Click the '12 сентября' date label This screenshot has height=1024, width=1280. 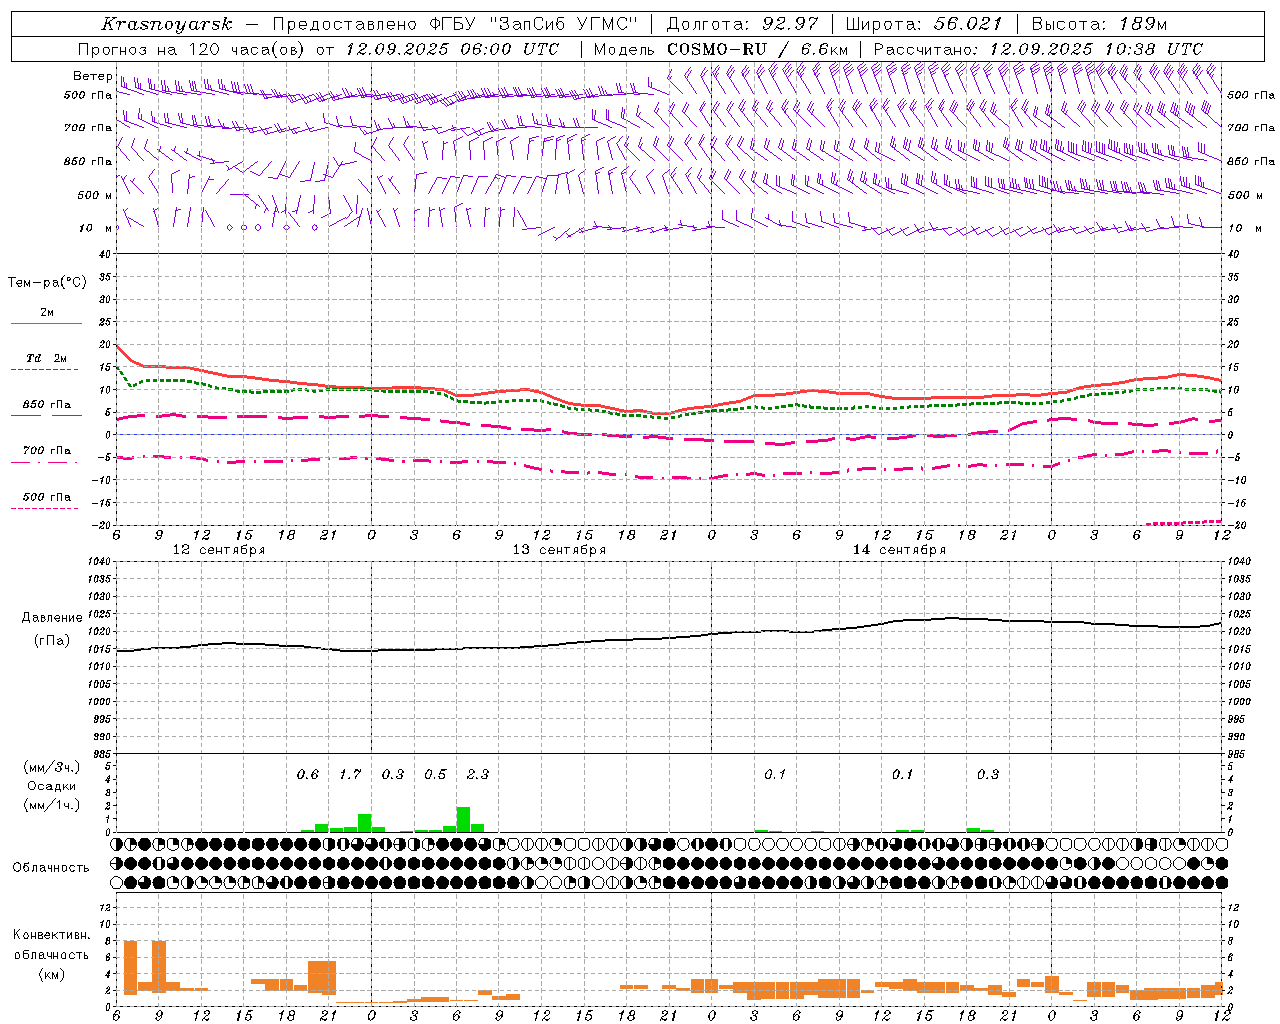[x=218, y=550]
